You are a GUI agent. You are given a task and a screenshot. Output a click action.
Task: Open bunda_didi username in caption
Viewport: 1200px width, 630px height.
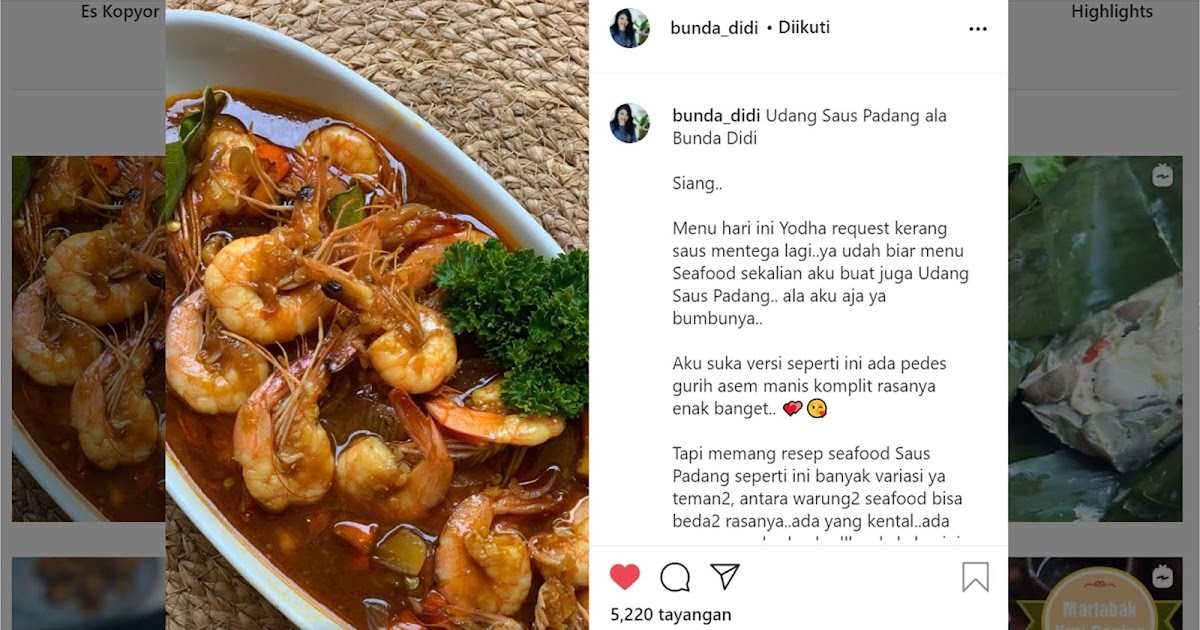pos(716,116)
